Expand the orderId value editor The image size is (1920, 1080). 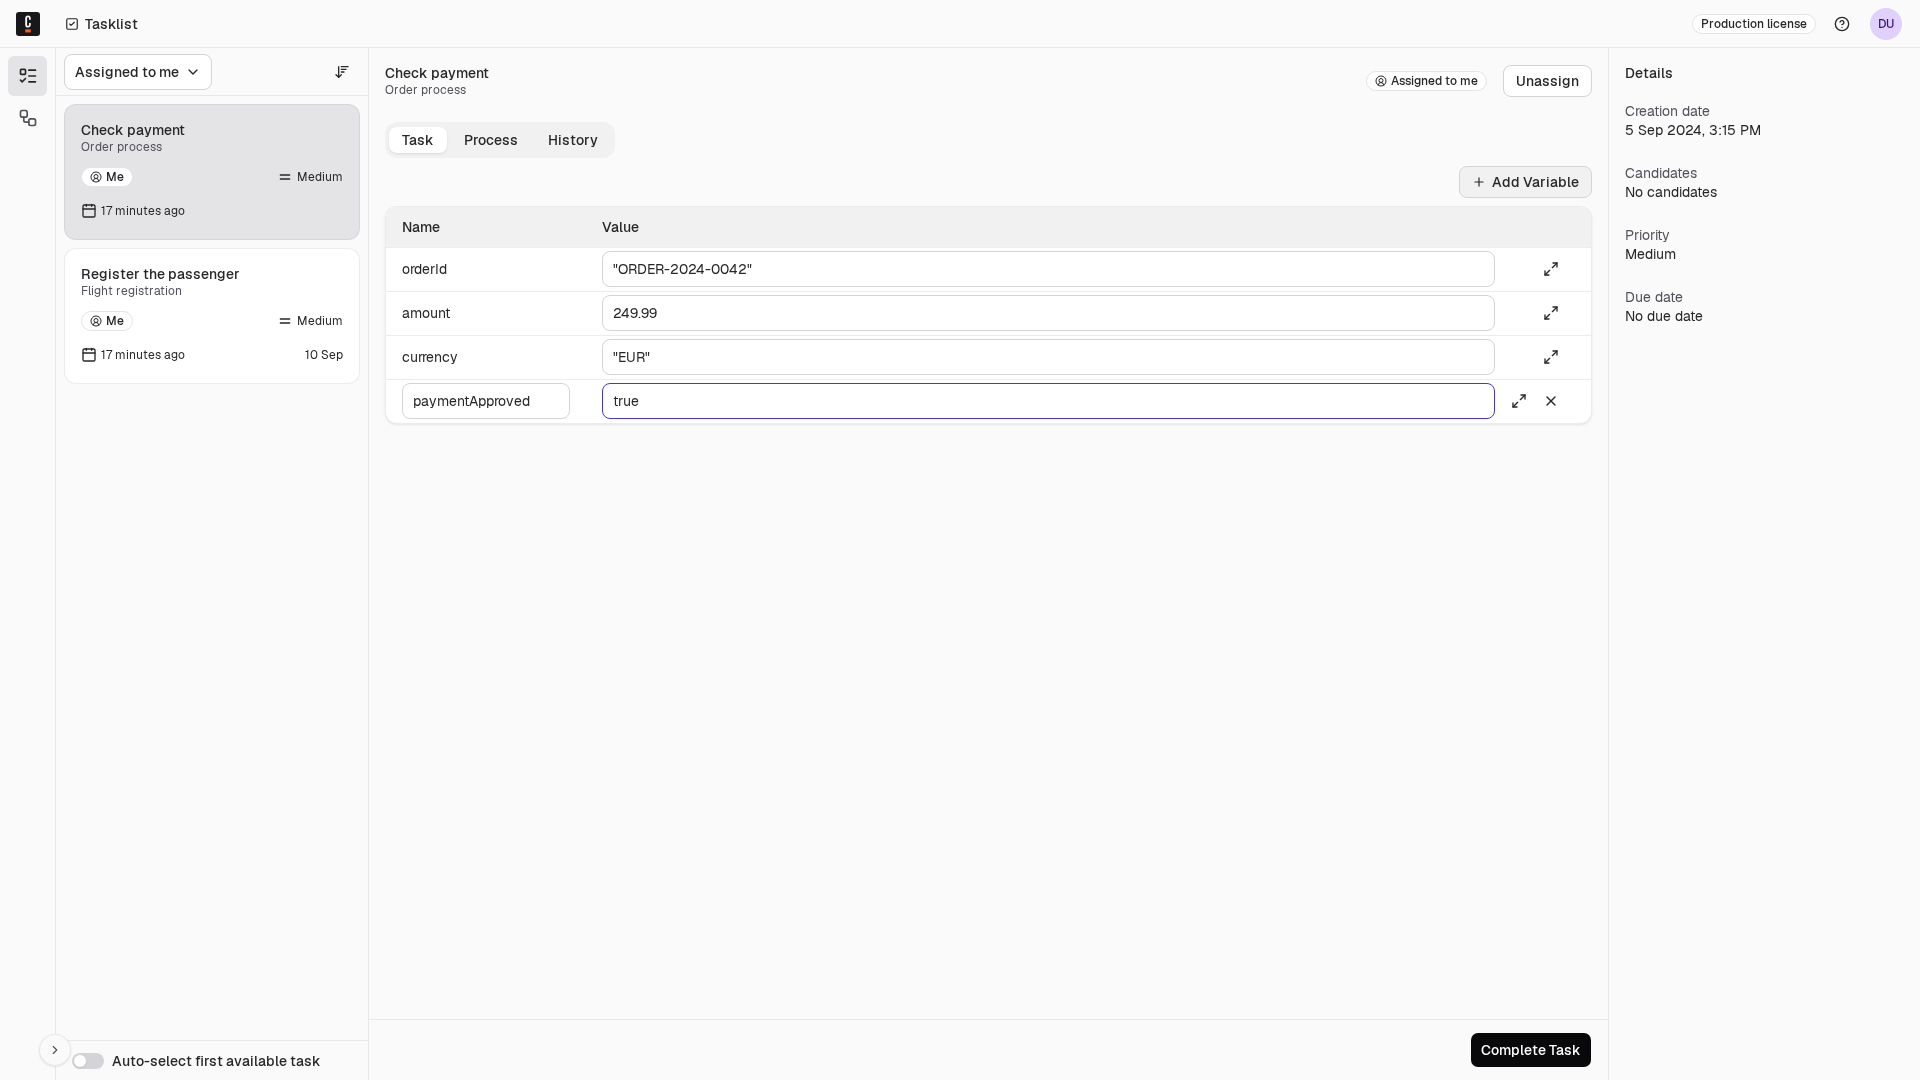coord(1551,269)
